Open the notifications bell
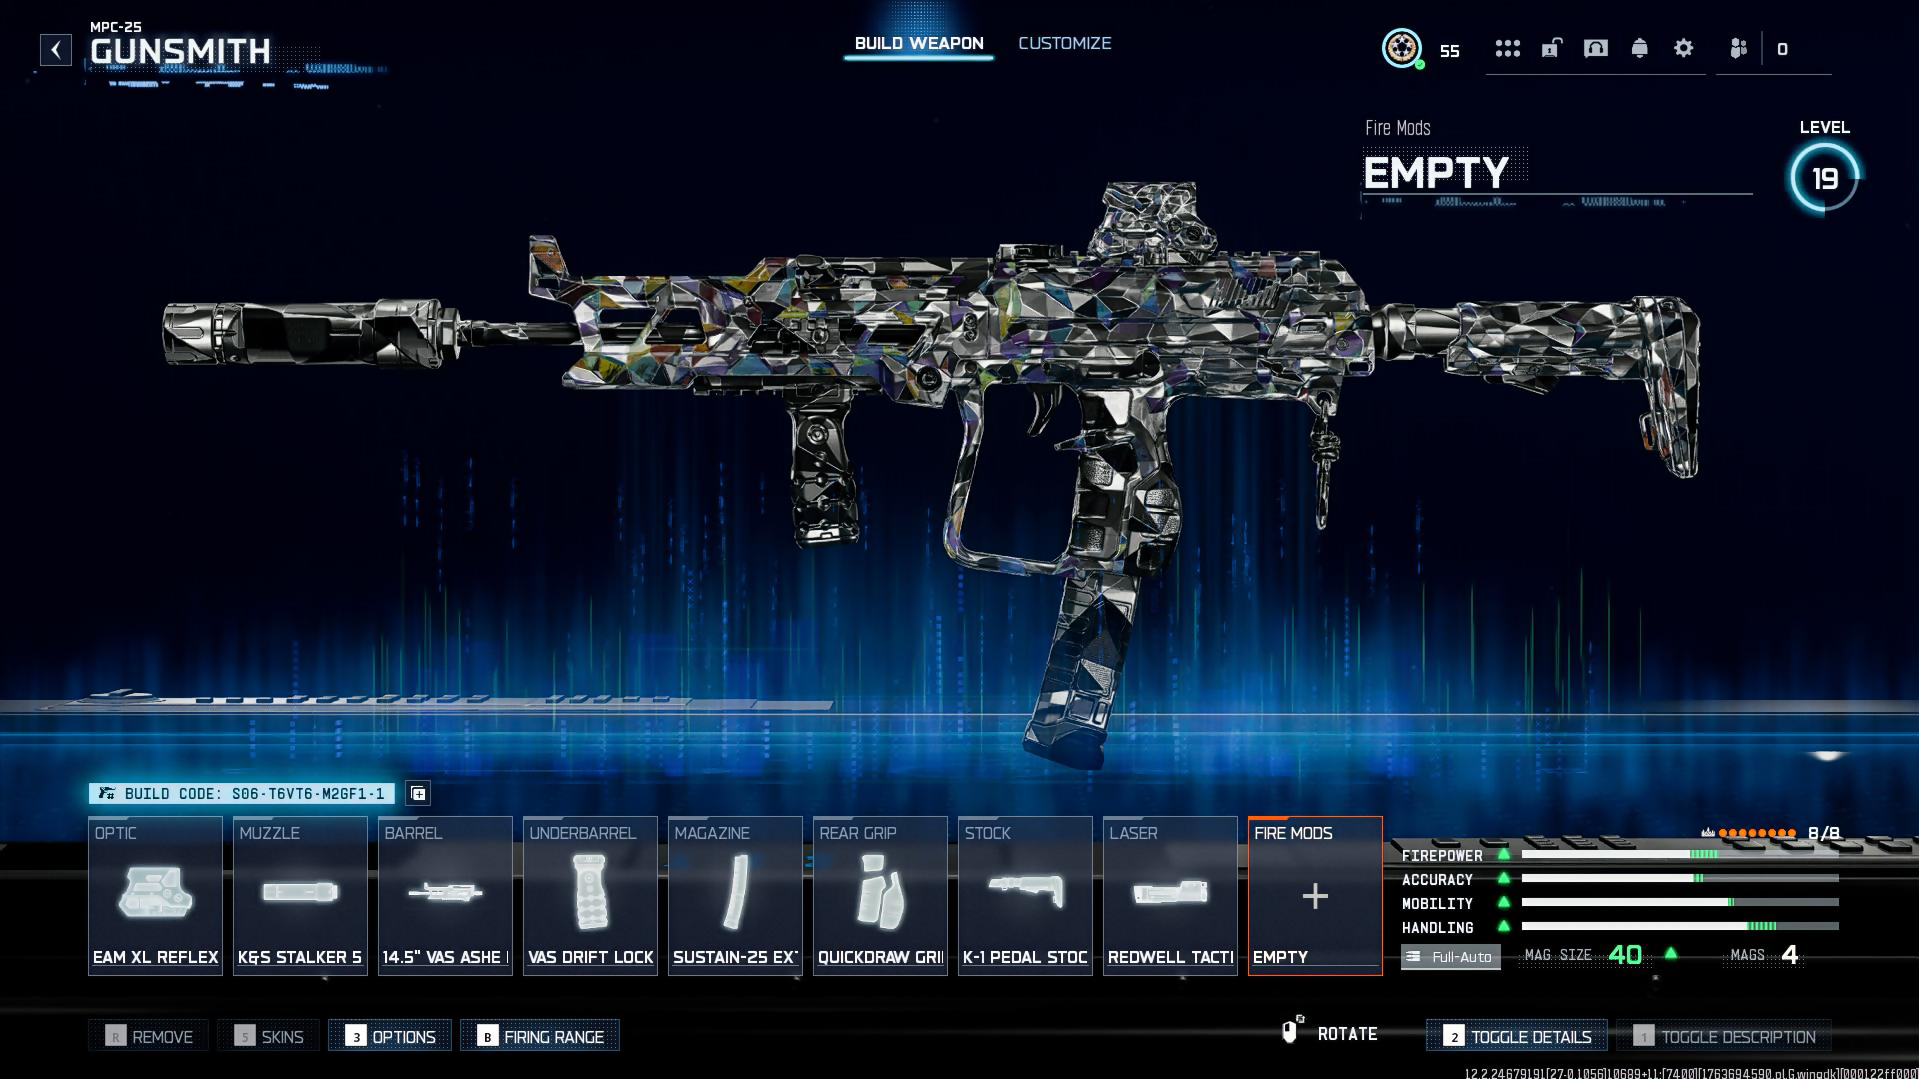The image size is (1919, 1079). 1639,48
